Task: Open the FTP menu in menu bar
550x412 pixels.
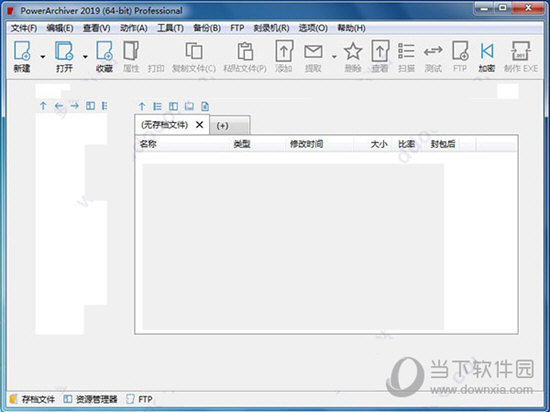Action: point(237,28)
